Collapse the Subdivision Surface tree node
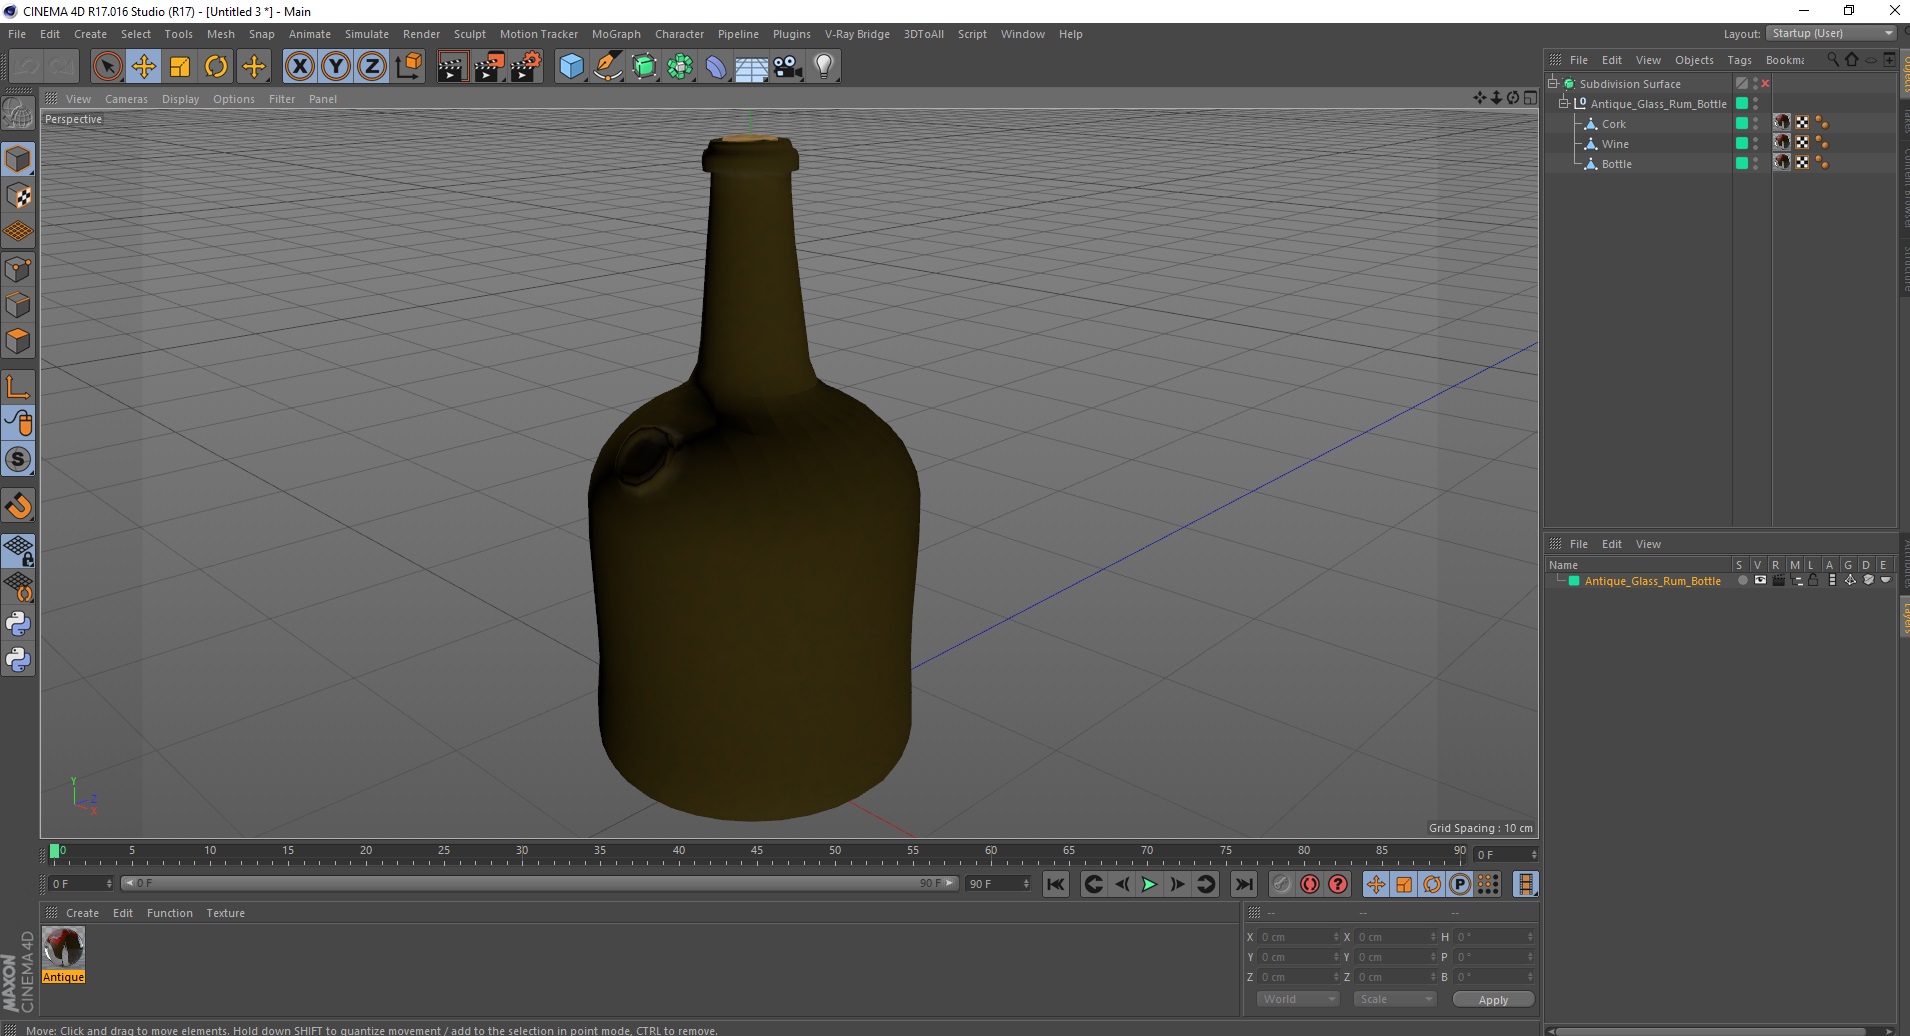 1553,84
